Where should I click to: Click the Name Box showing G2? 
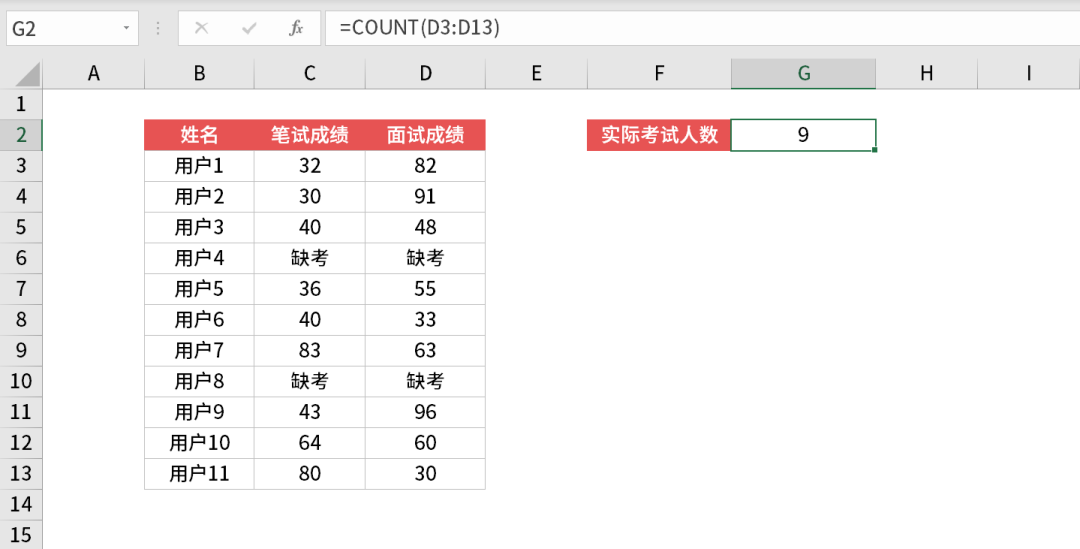click(x=60, y=28)
